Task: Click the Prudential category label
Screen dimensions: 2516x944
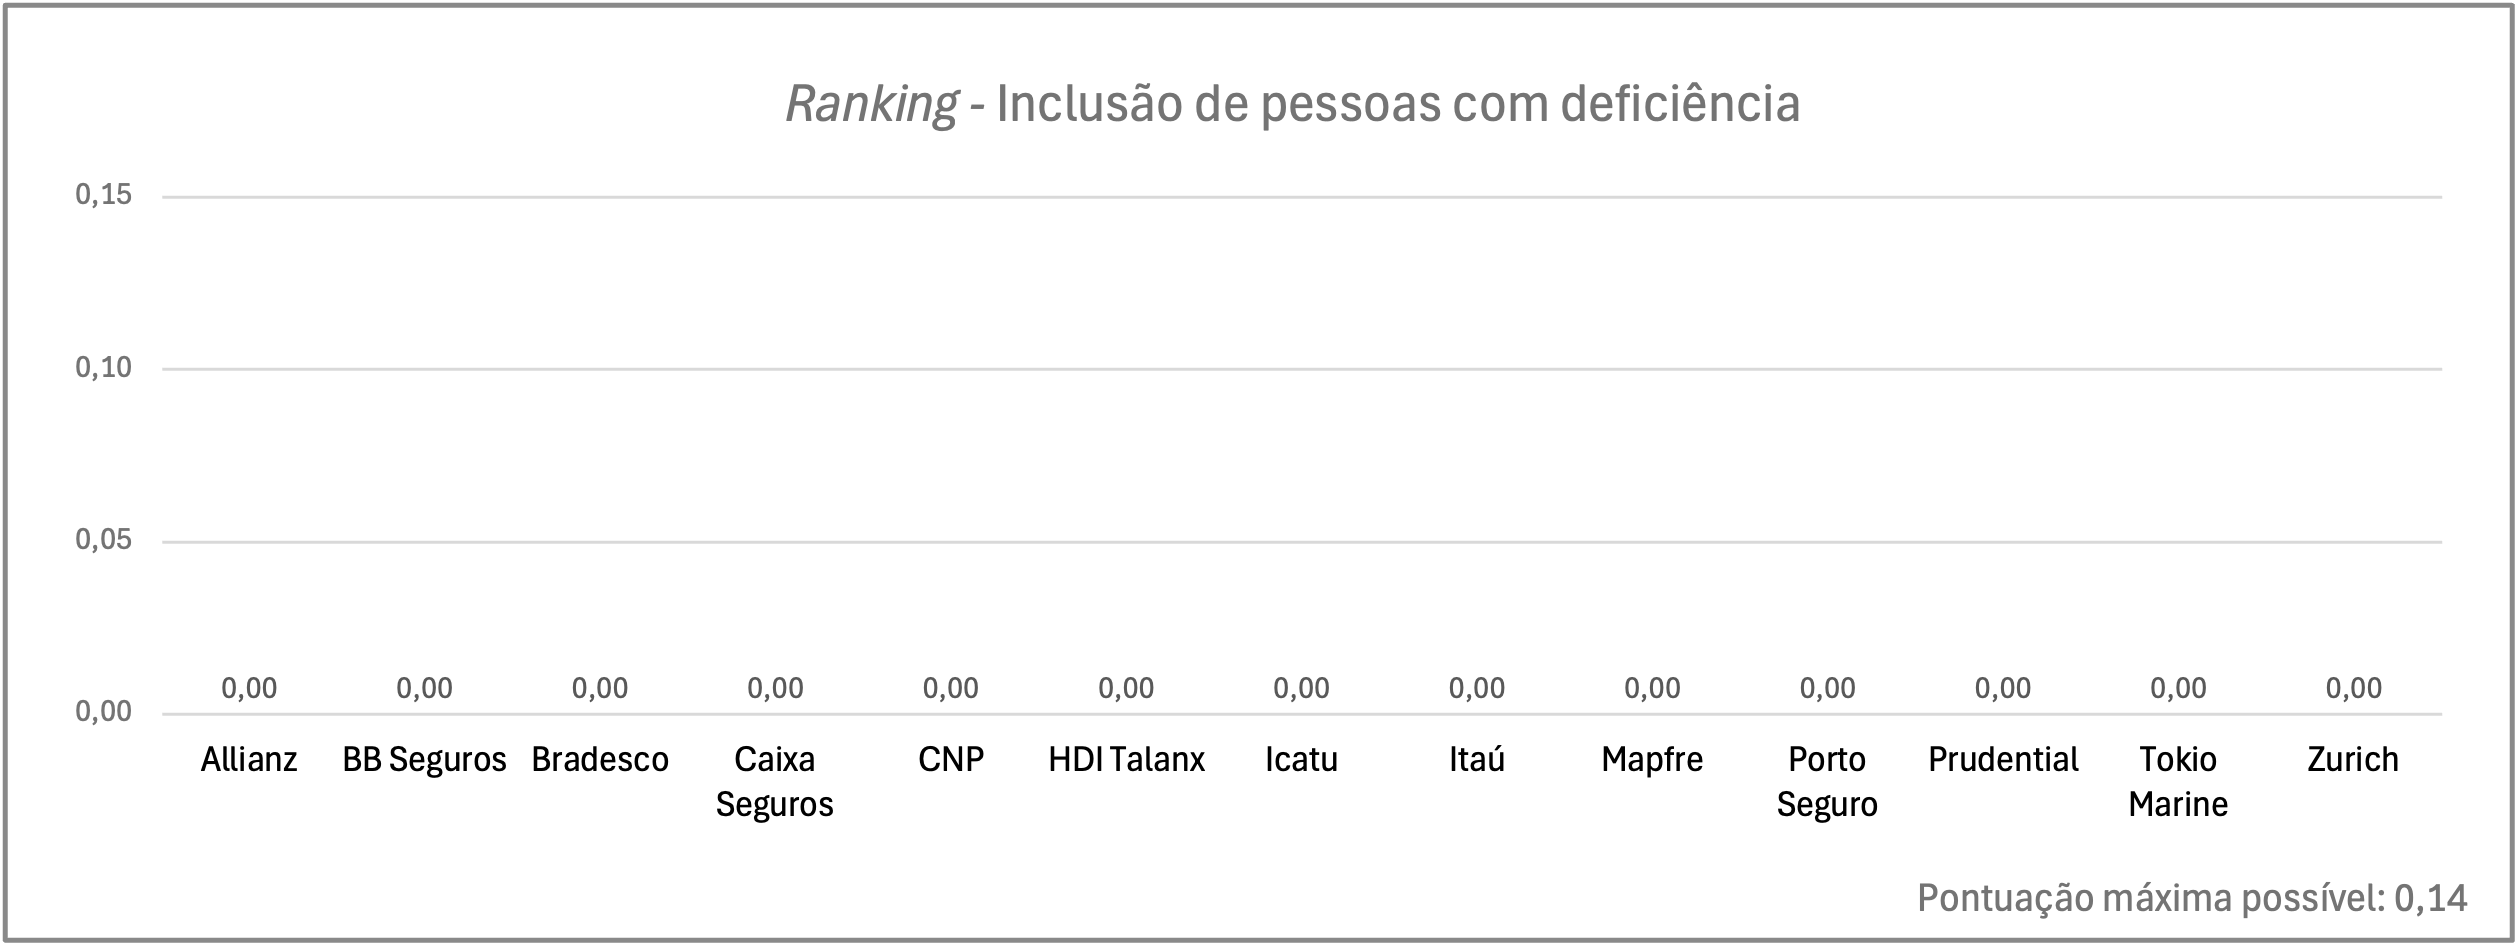Action: pyautogui.click(x=2003, y=760)
